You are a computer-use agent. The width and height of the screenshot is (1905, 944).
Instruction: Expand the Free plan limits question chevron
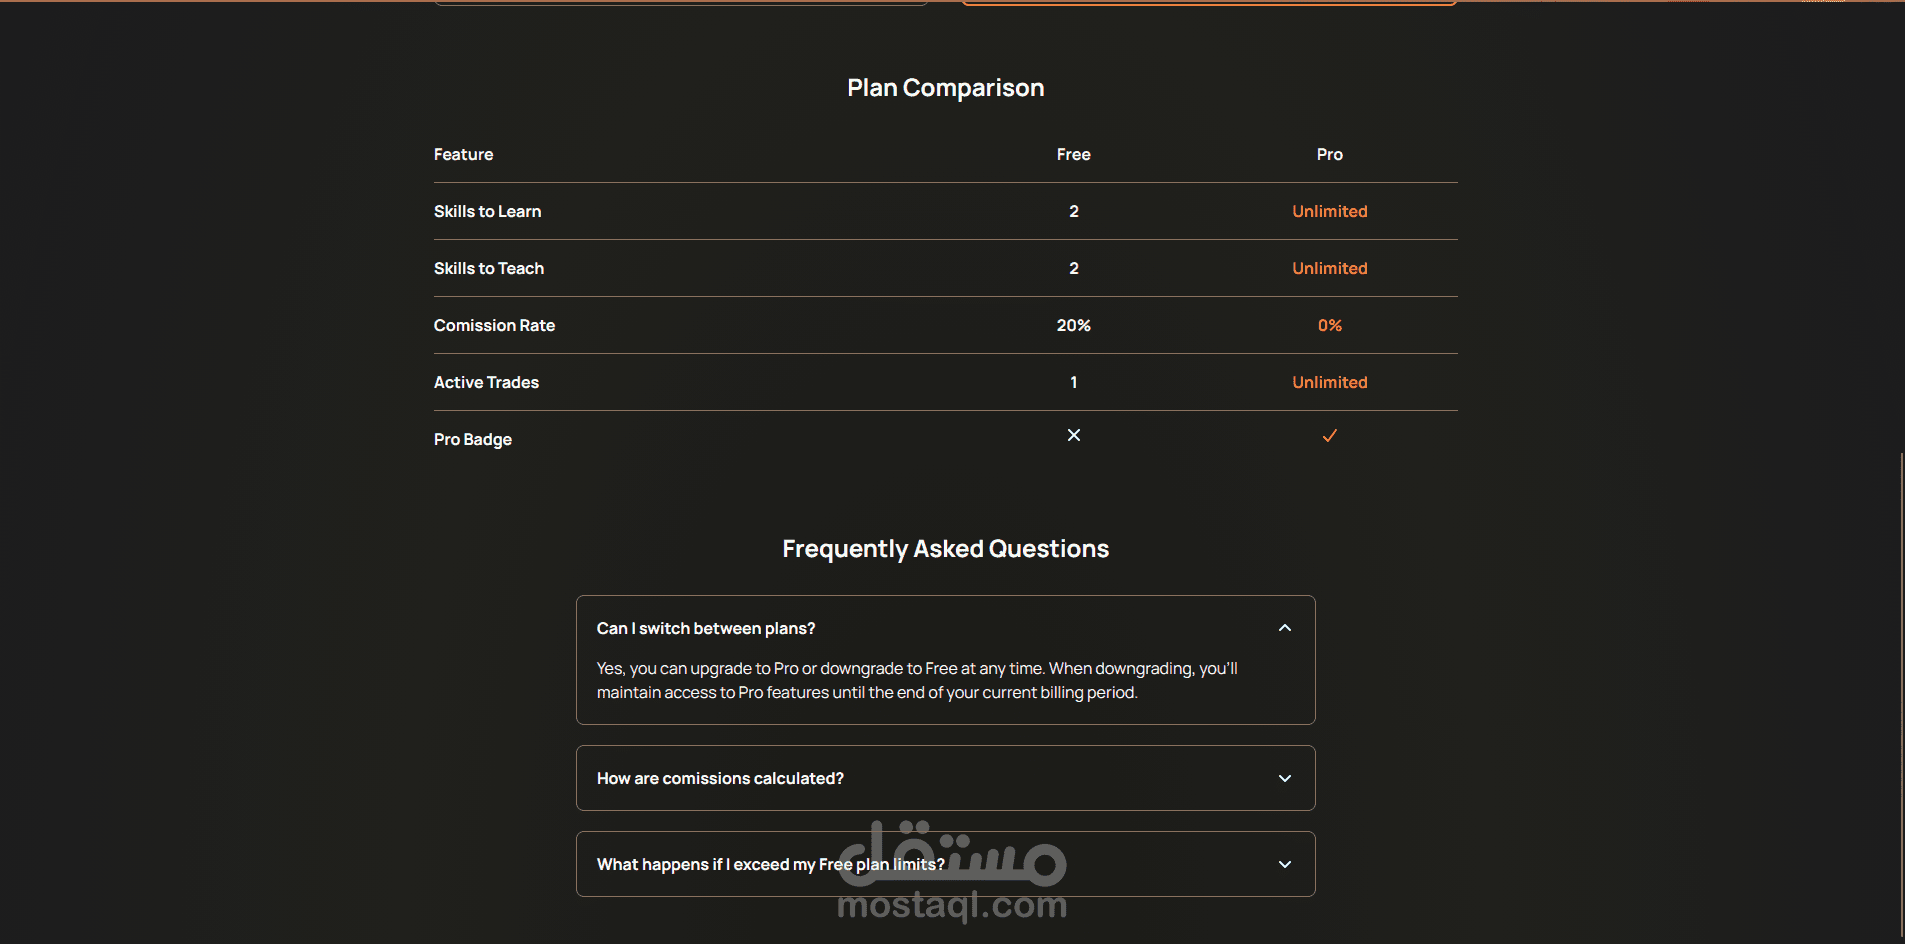1285,864
